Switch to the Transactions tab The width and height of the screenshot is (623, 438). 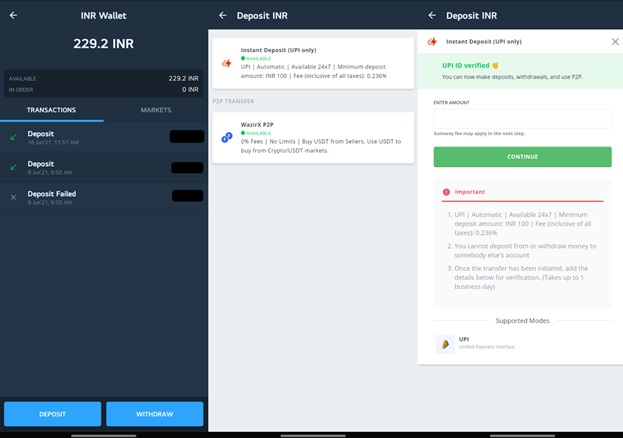[x=51, y=110]
